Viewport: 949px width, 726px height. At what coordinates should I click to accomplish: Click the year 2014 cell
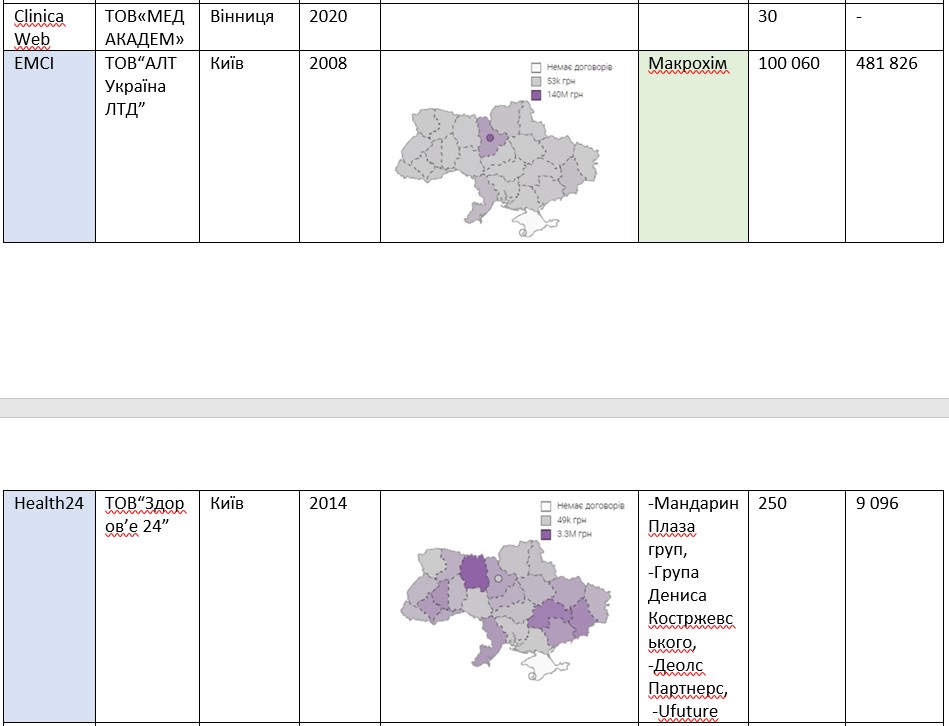point(328,504)
